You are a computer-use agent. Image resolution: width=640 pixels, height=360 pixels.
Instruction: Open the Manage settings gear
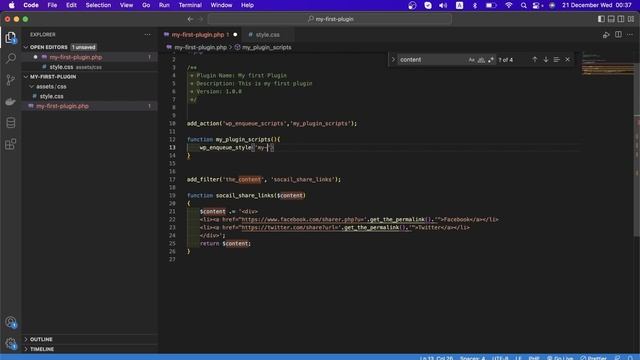[11, 343]
